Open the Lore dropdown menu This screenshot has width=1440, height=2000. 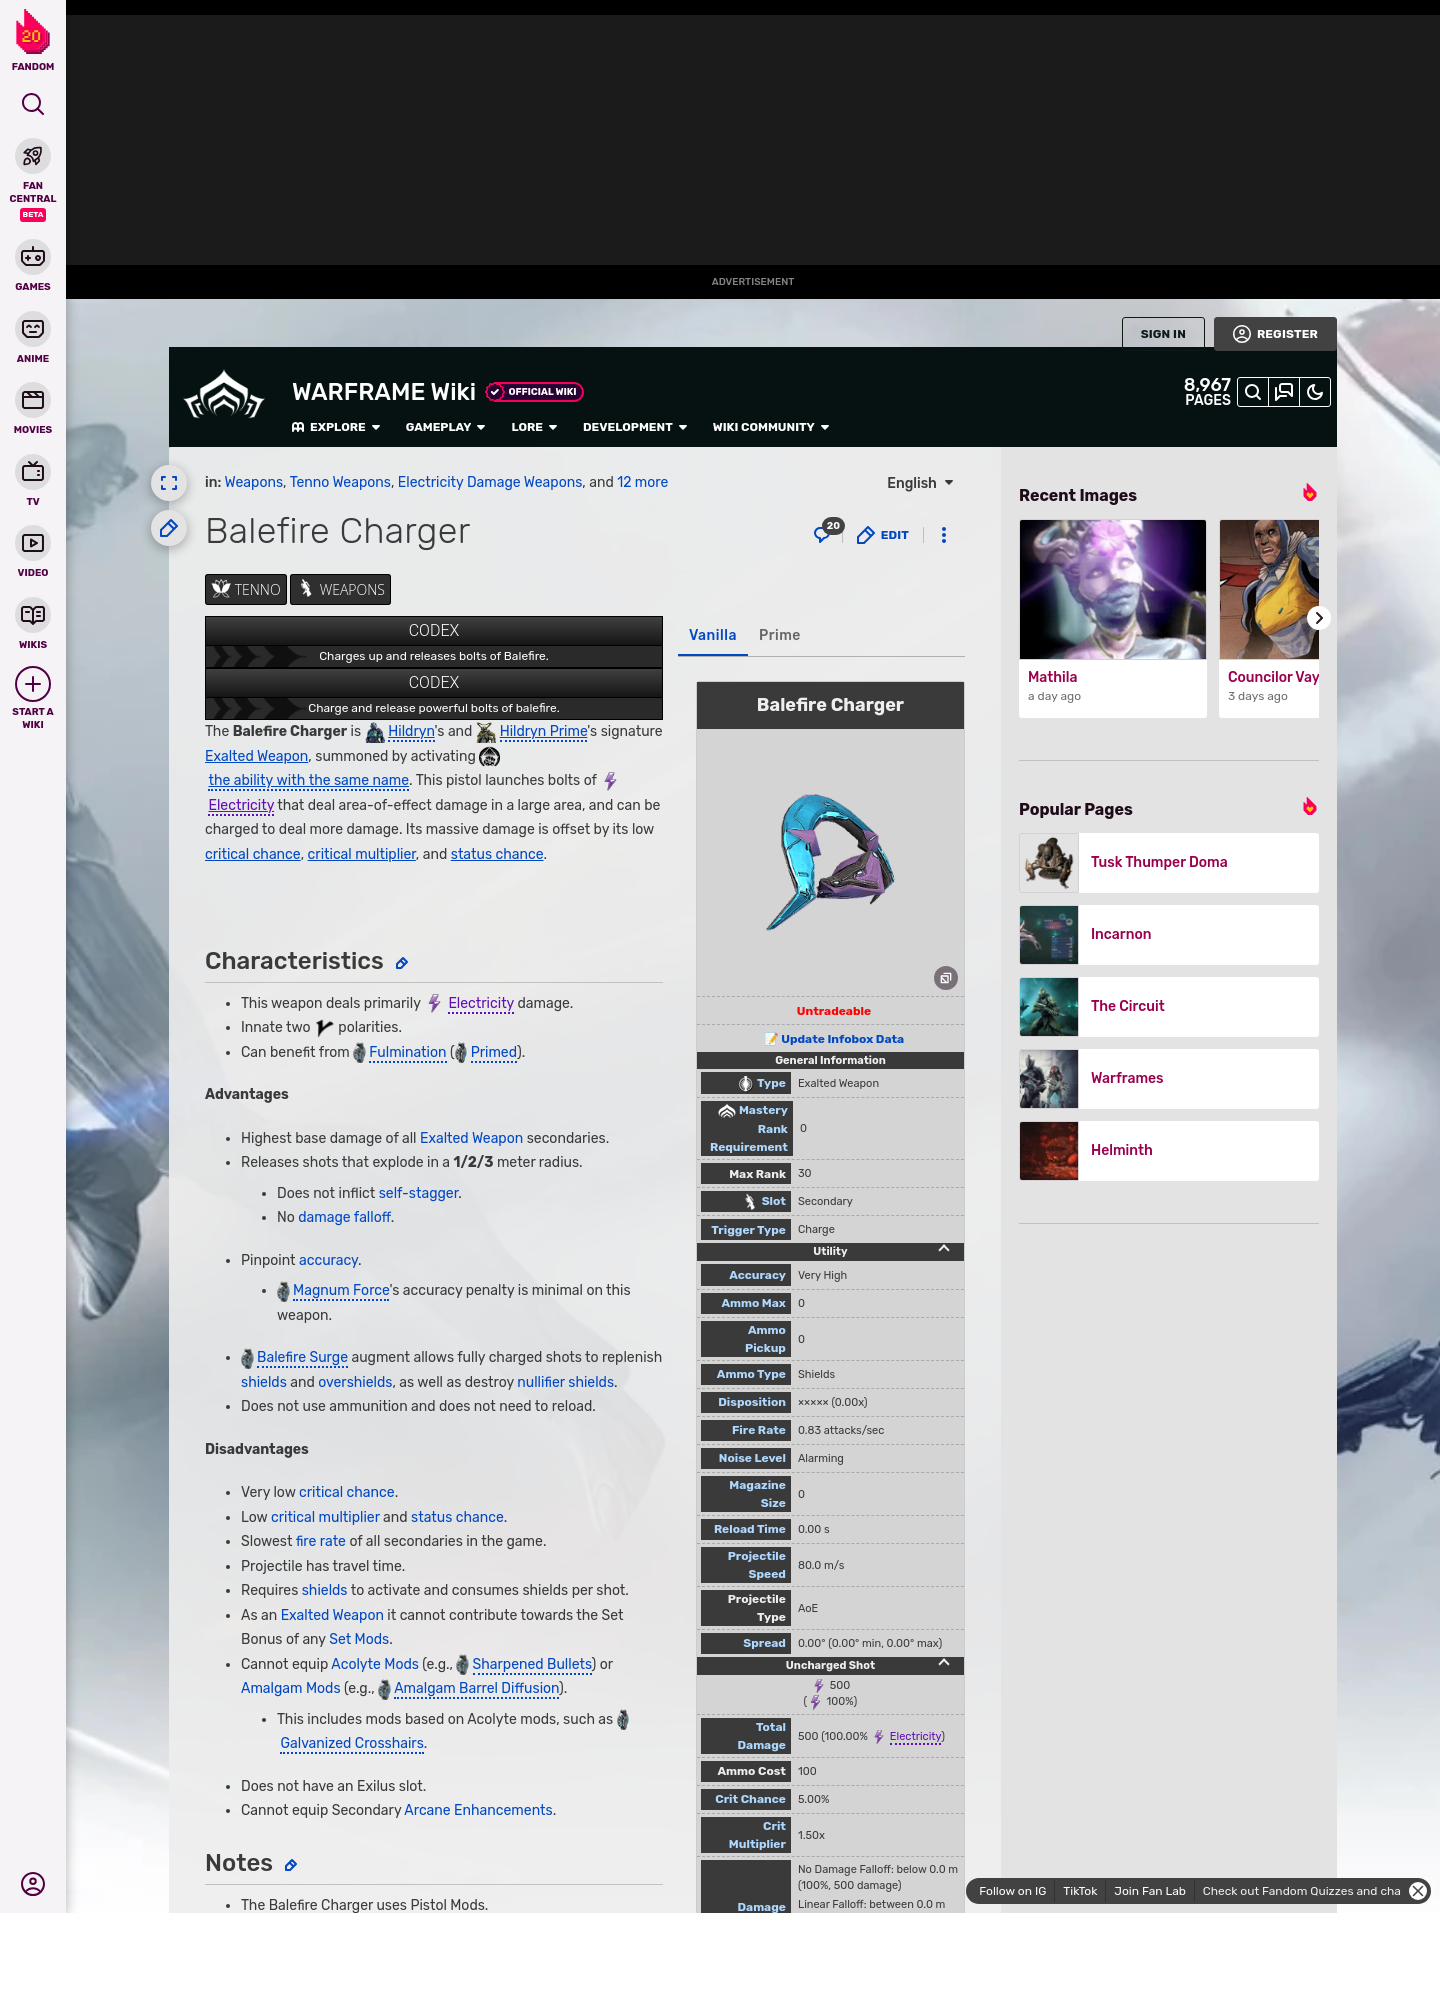534,427
